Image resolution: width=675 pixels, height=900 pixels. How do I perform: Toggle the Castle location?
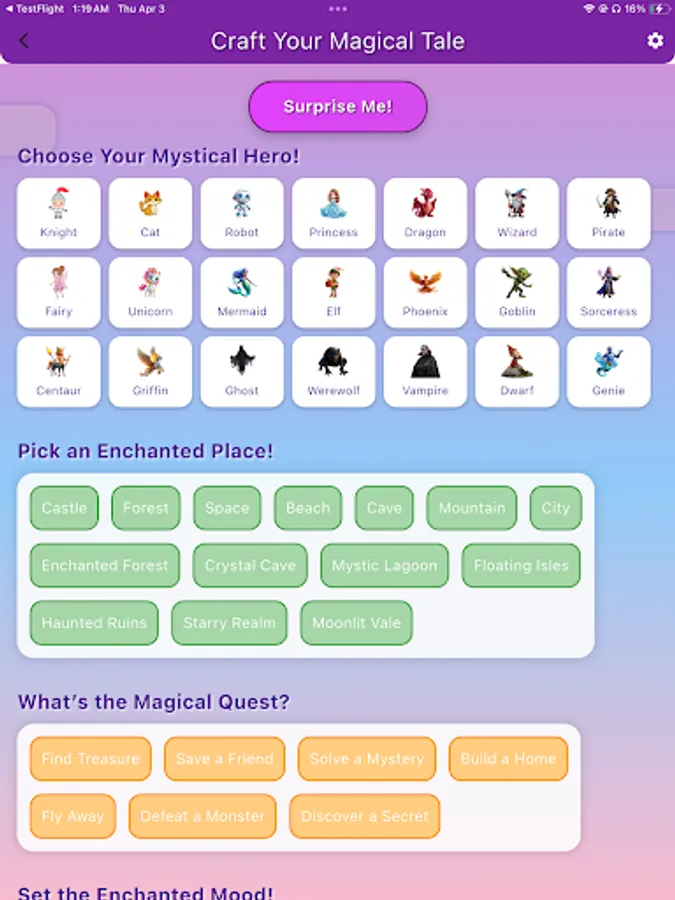63,508
